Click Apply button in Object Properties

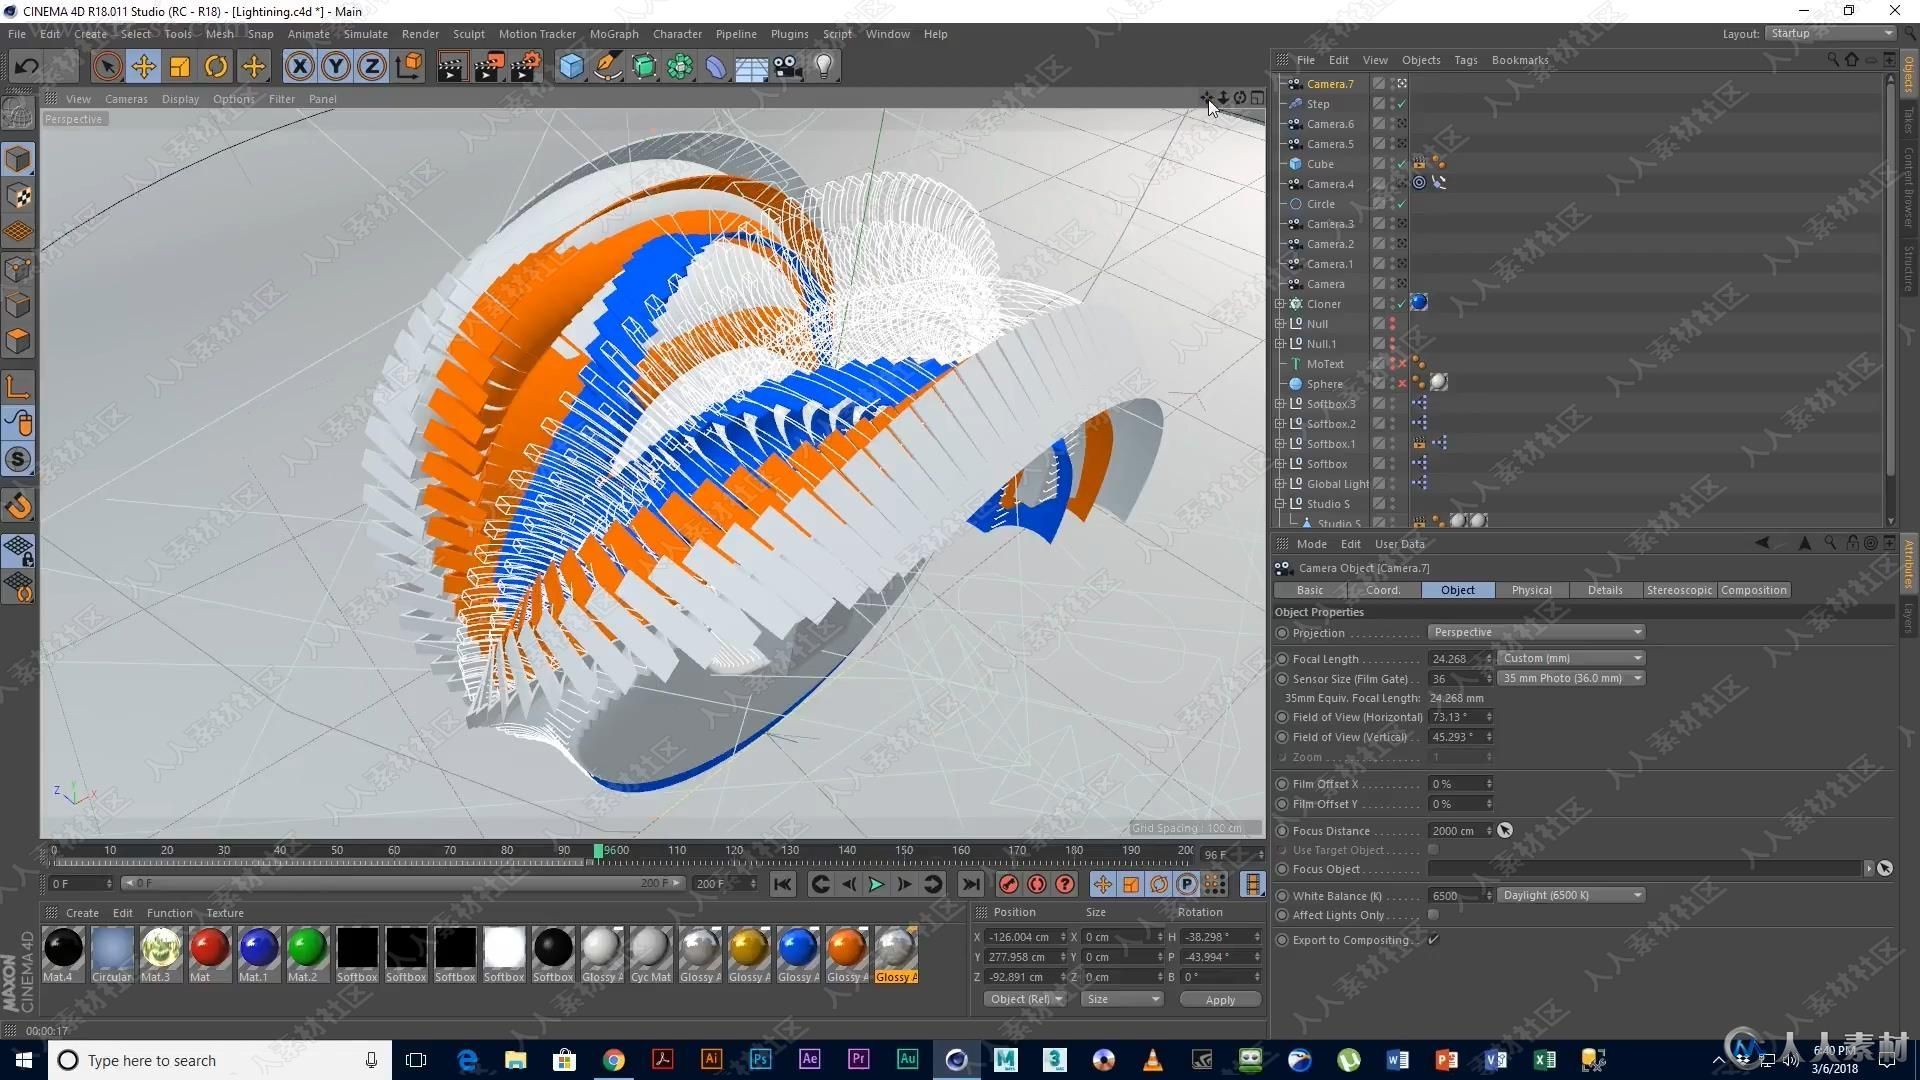tap(1218, 998)
